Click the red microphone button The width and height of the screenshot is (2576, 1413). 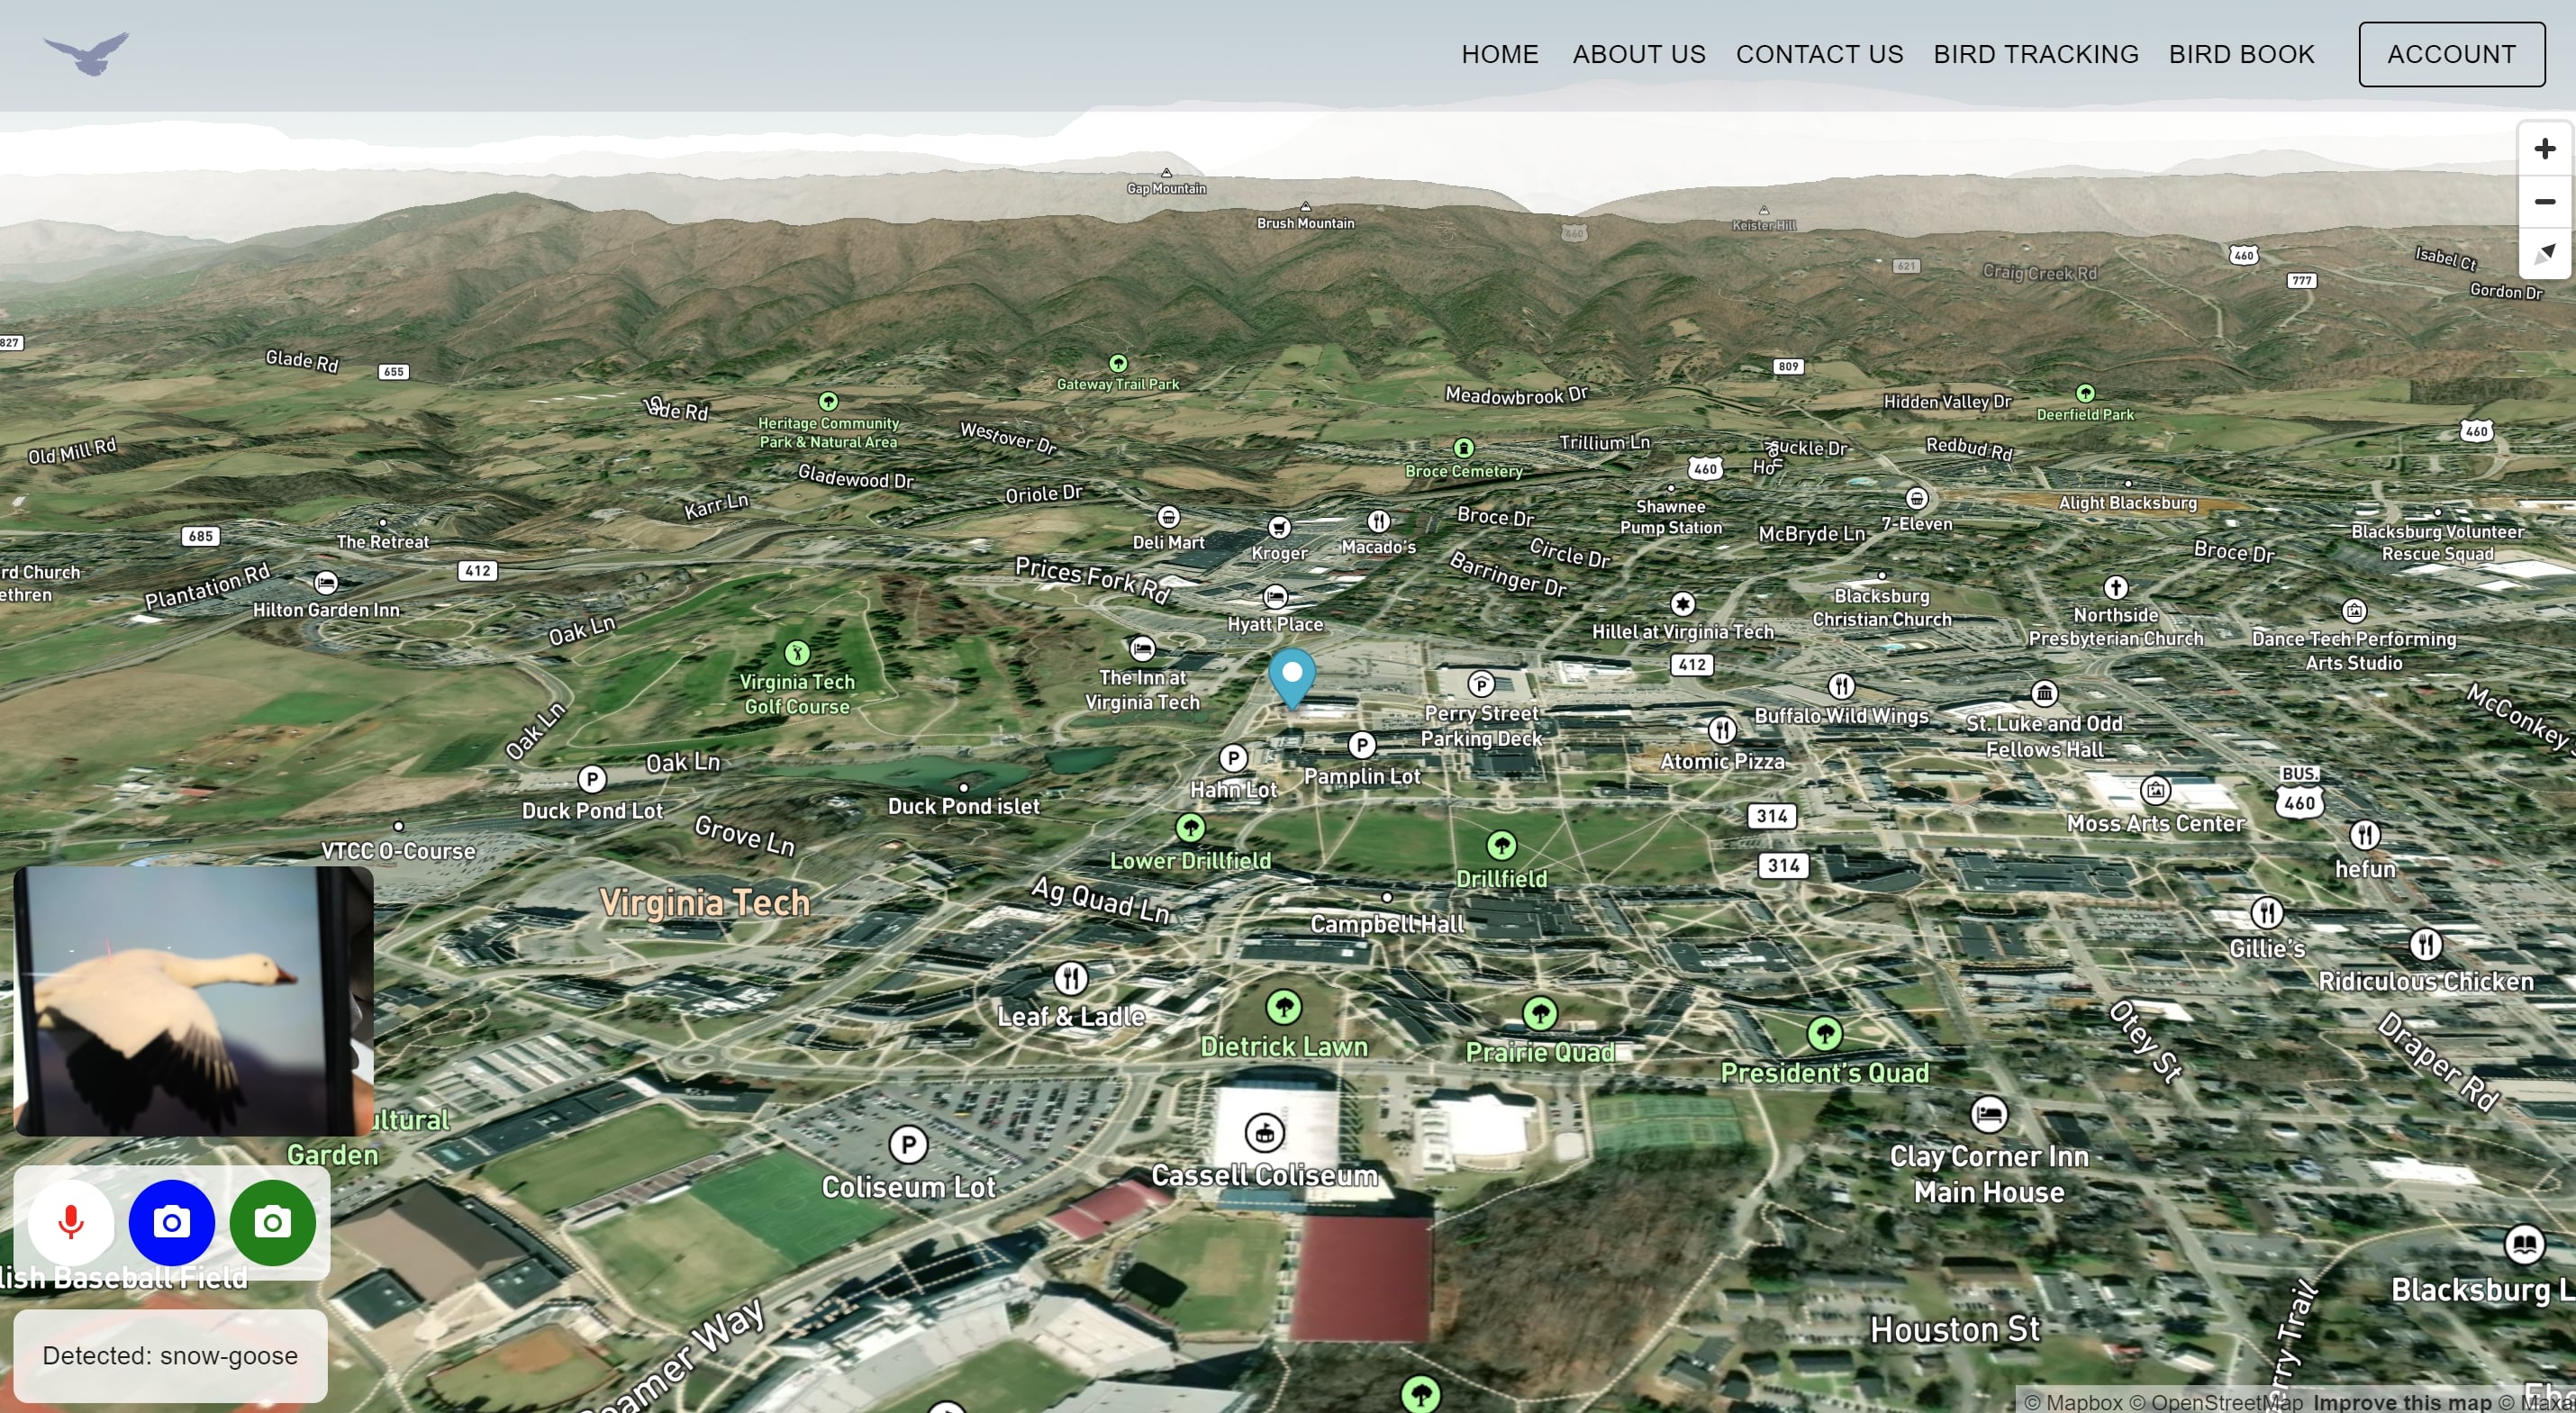click(x=71, y=1222)
